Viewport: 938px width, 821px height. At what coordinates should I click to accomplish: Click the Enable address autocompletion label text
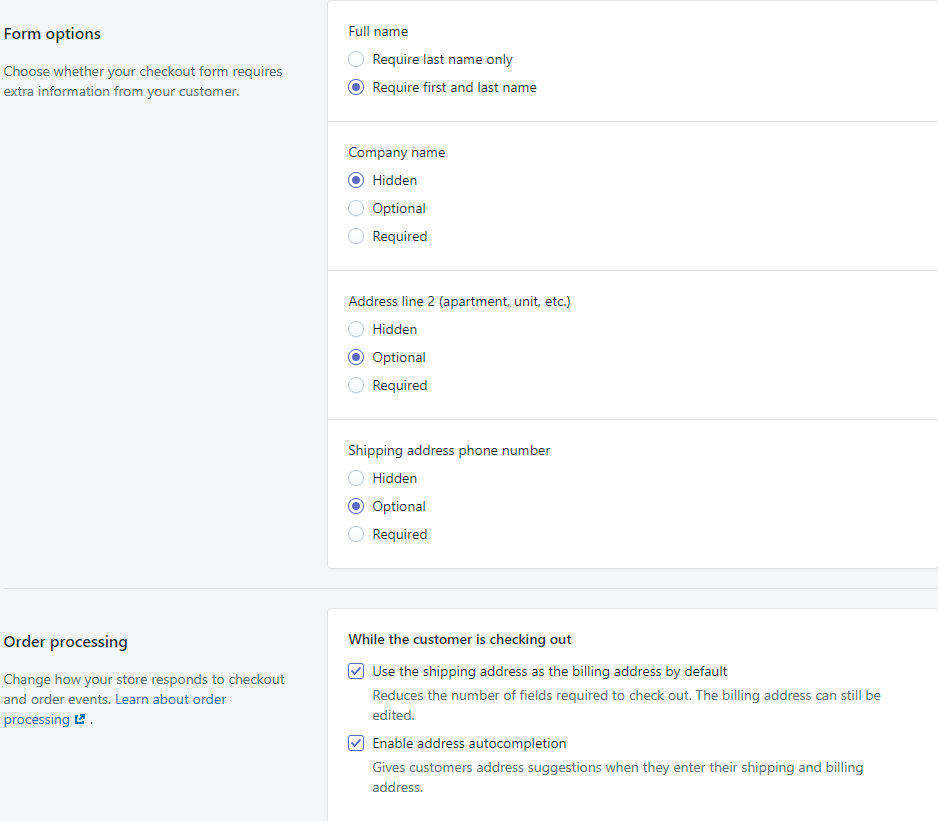pos(469,743)
